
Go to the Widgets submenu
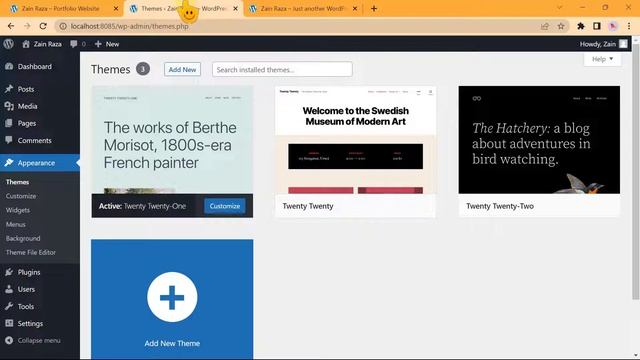pos(18,210)
